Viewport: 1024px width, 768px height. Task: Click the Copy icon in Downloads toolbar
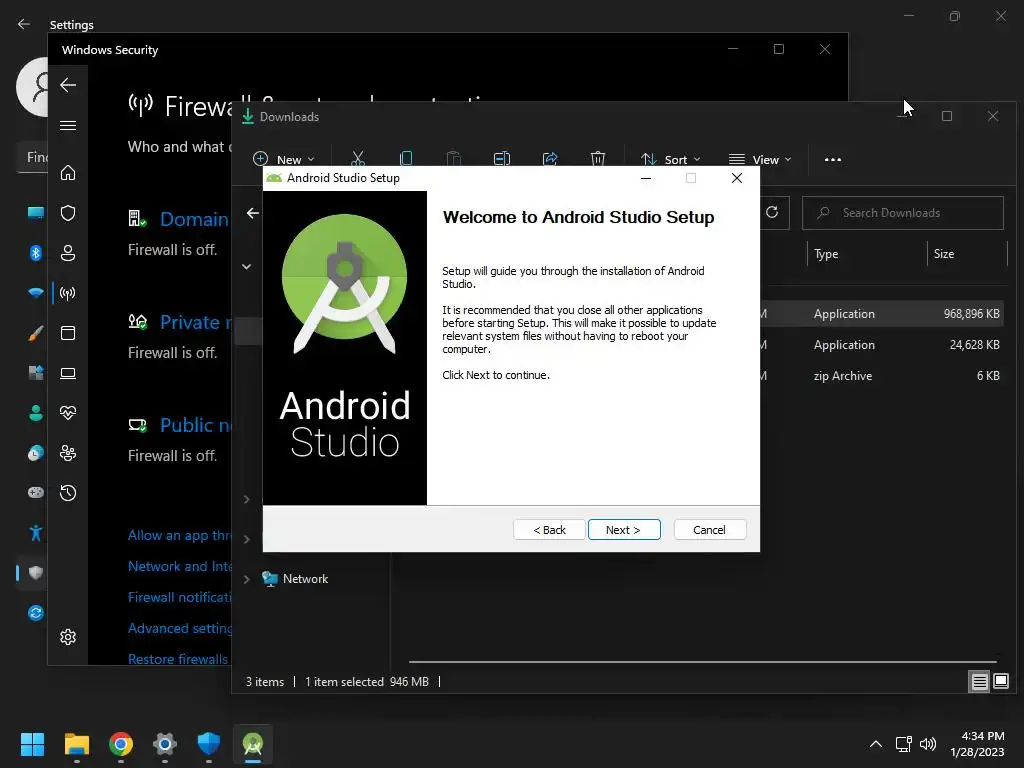pos(406,159)
